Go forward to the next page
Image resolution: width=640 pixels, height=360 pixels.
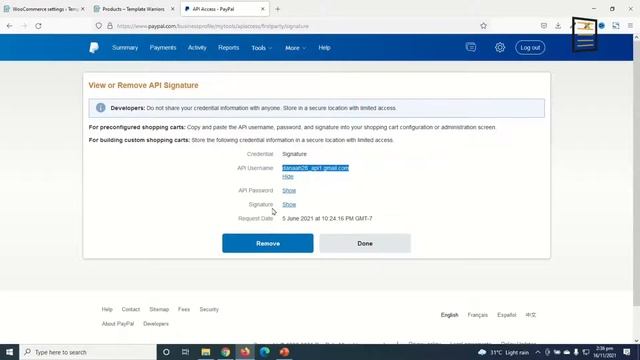tap(24, 26)
